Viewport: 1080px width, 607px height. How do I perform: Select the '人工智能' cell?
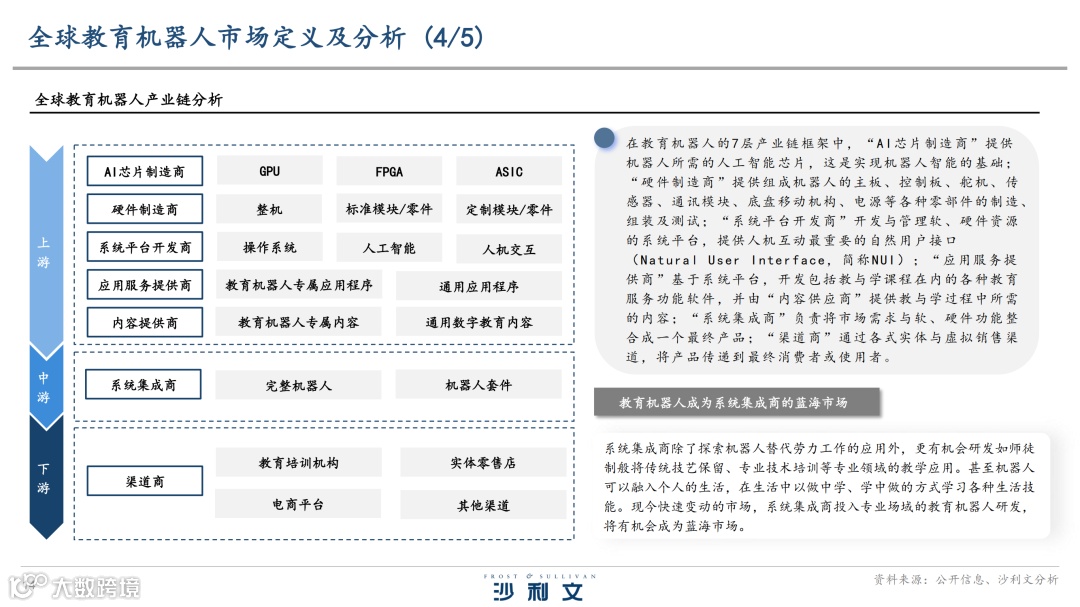(x=389, y=247)
